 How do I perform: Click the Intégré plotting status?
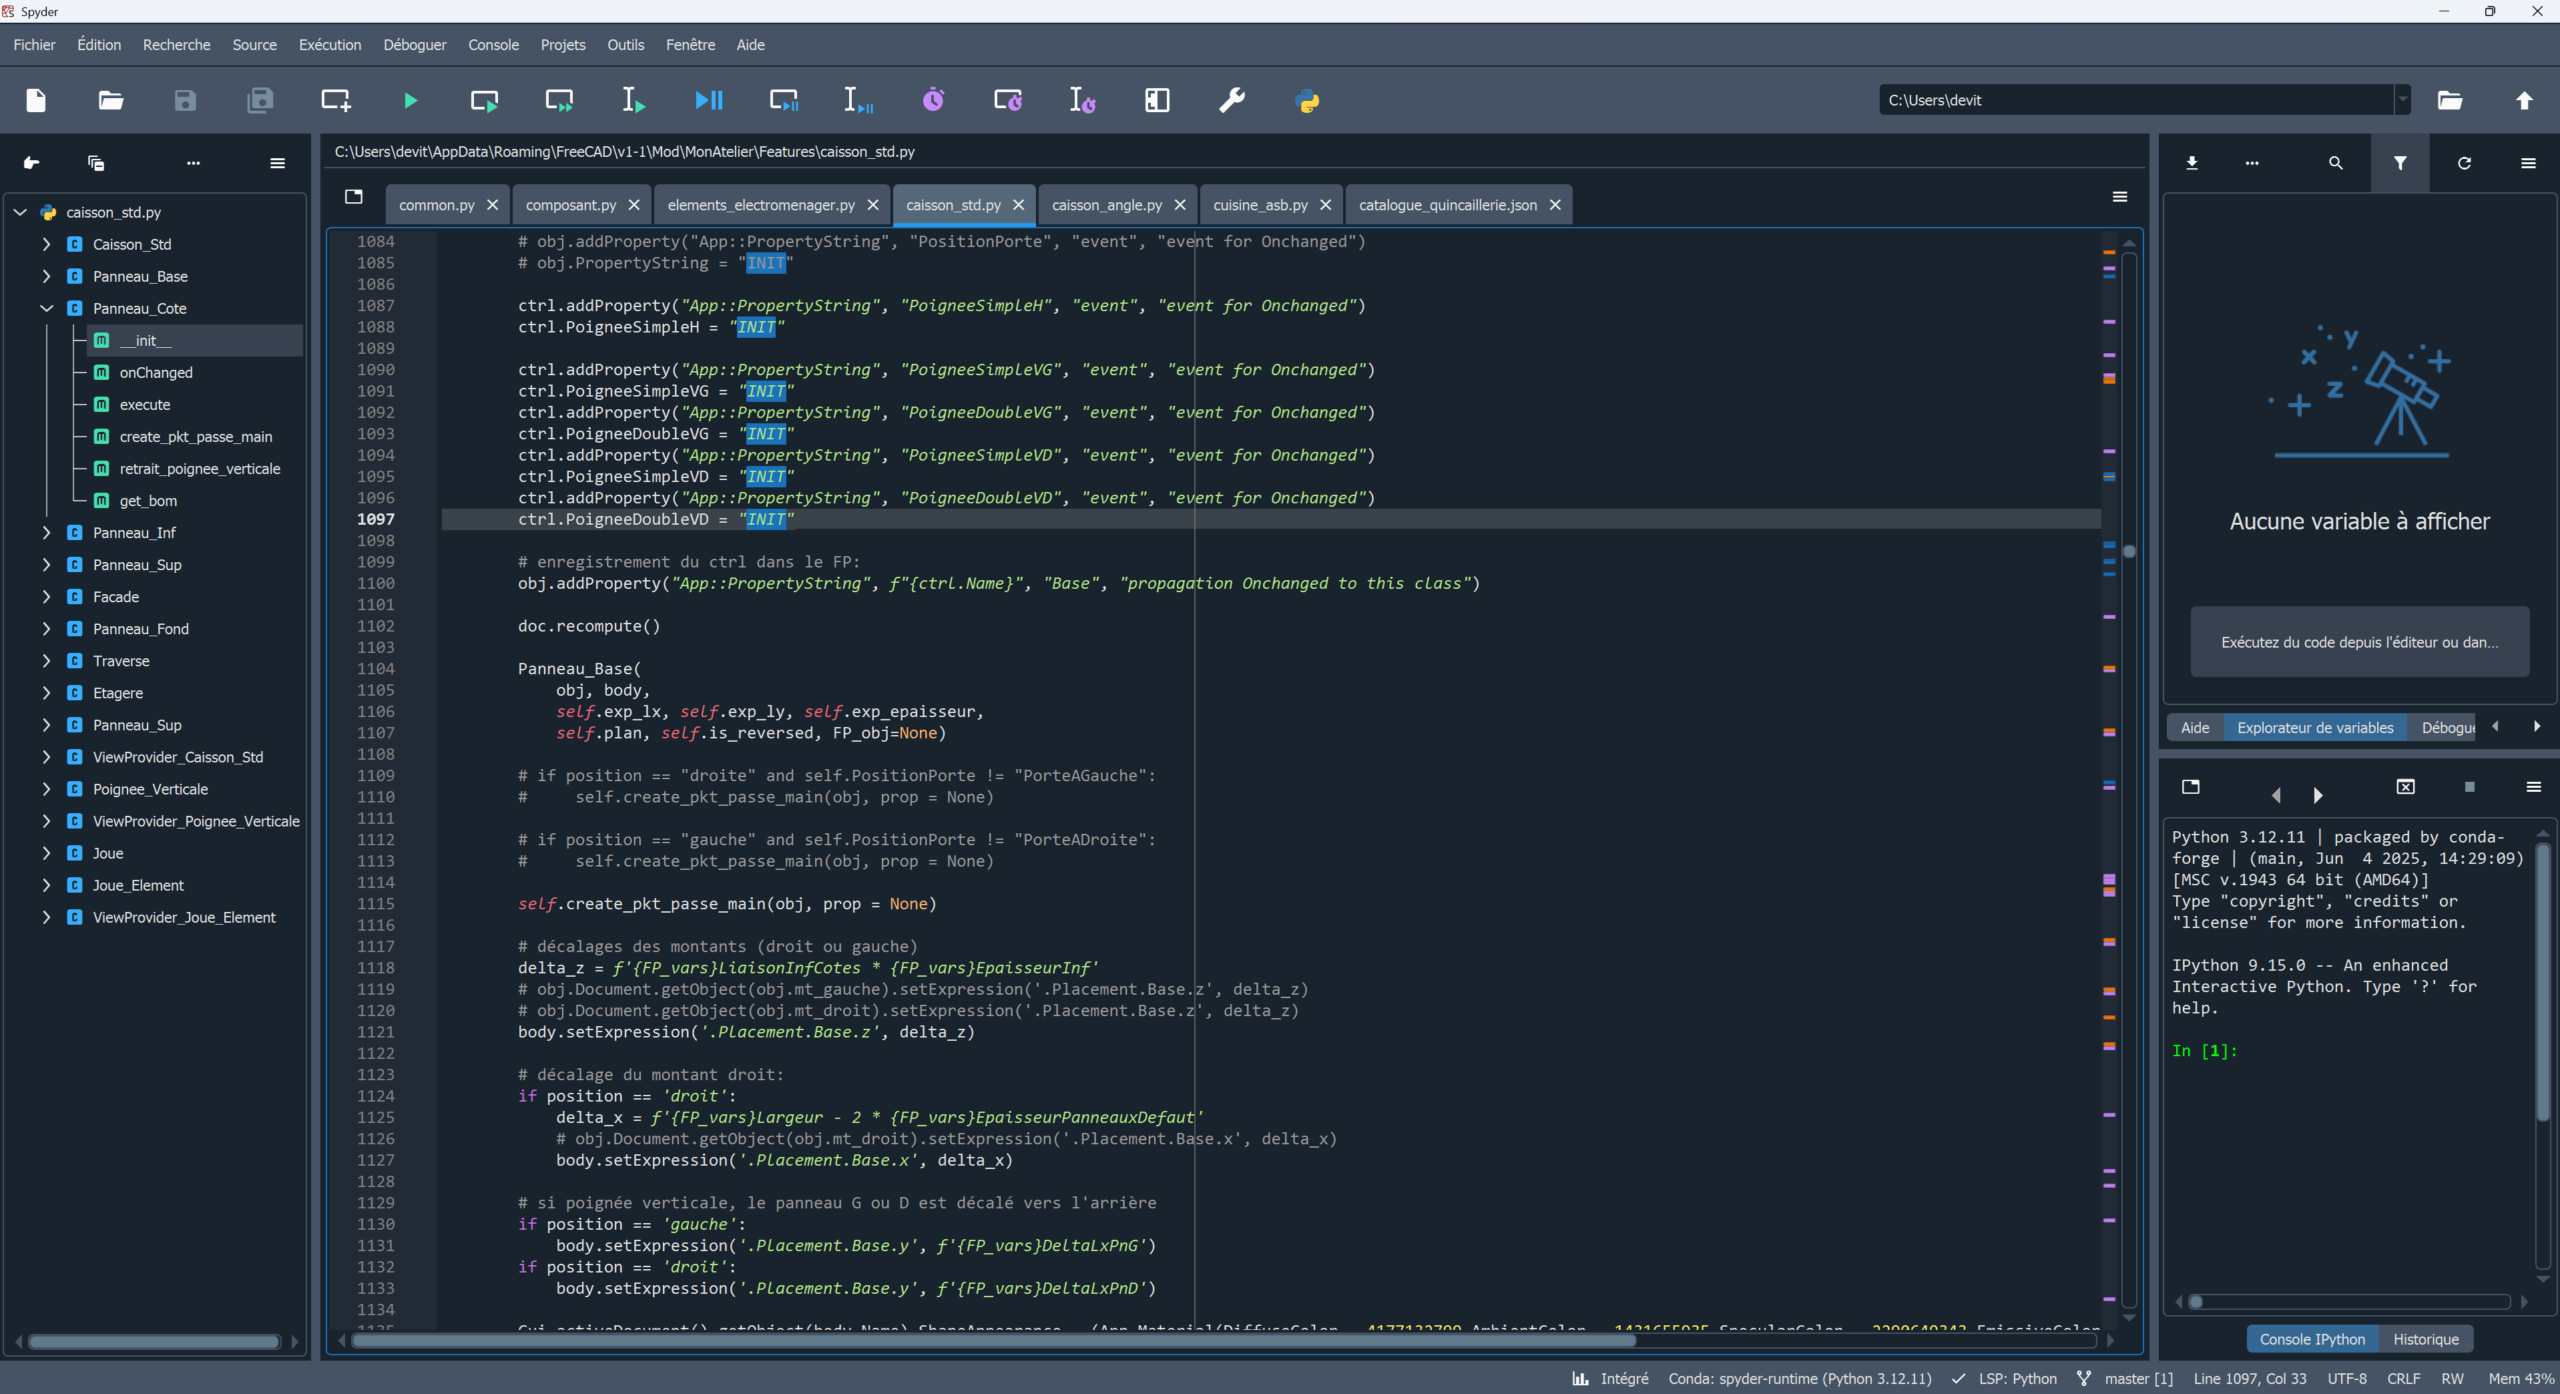coord(1611,1379)
